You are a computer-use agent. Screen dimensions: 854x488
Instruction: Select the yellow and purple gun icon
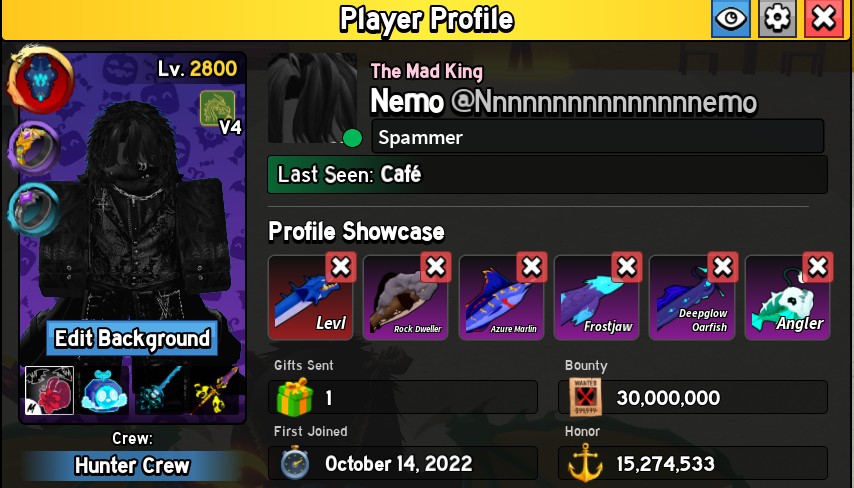point(216,392)
